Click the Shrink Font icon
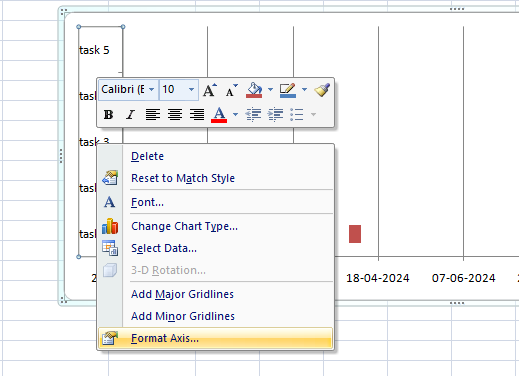The height and width of the screenshot is (376, 519). click(x=231, y=90)
